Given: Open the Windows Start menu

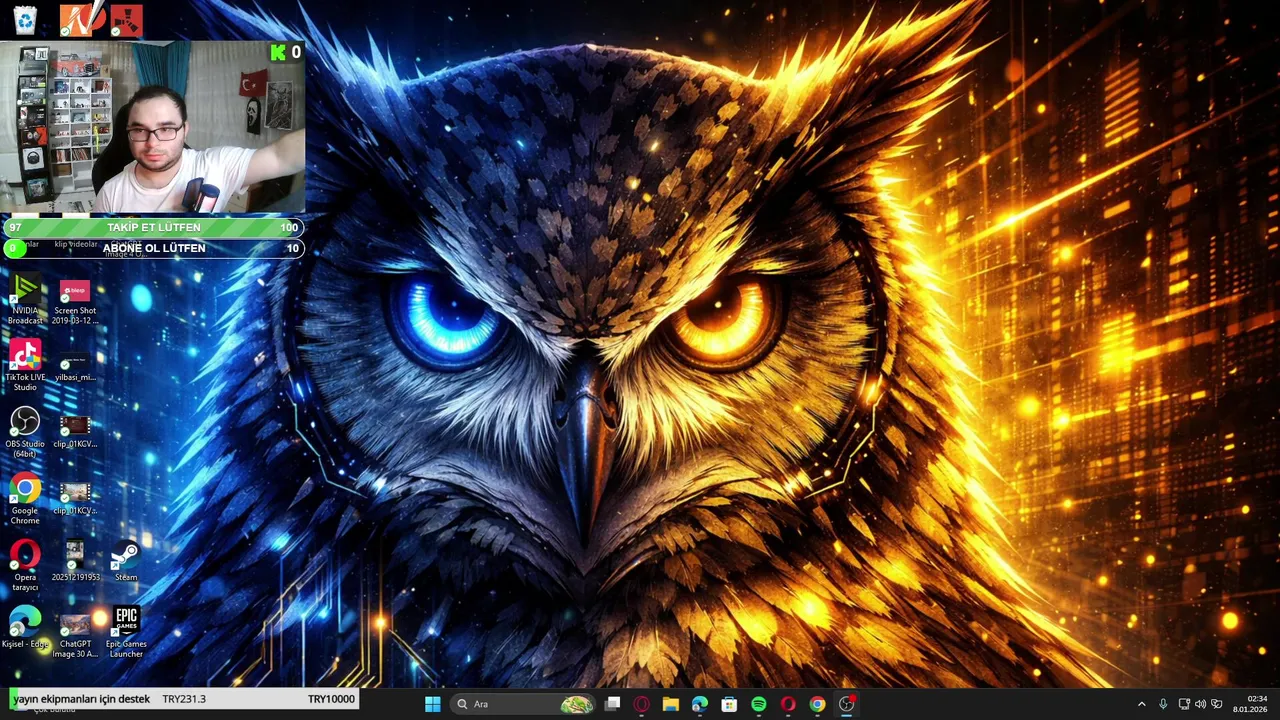Looking at the screenshot, I should click(432, 704).
